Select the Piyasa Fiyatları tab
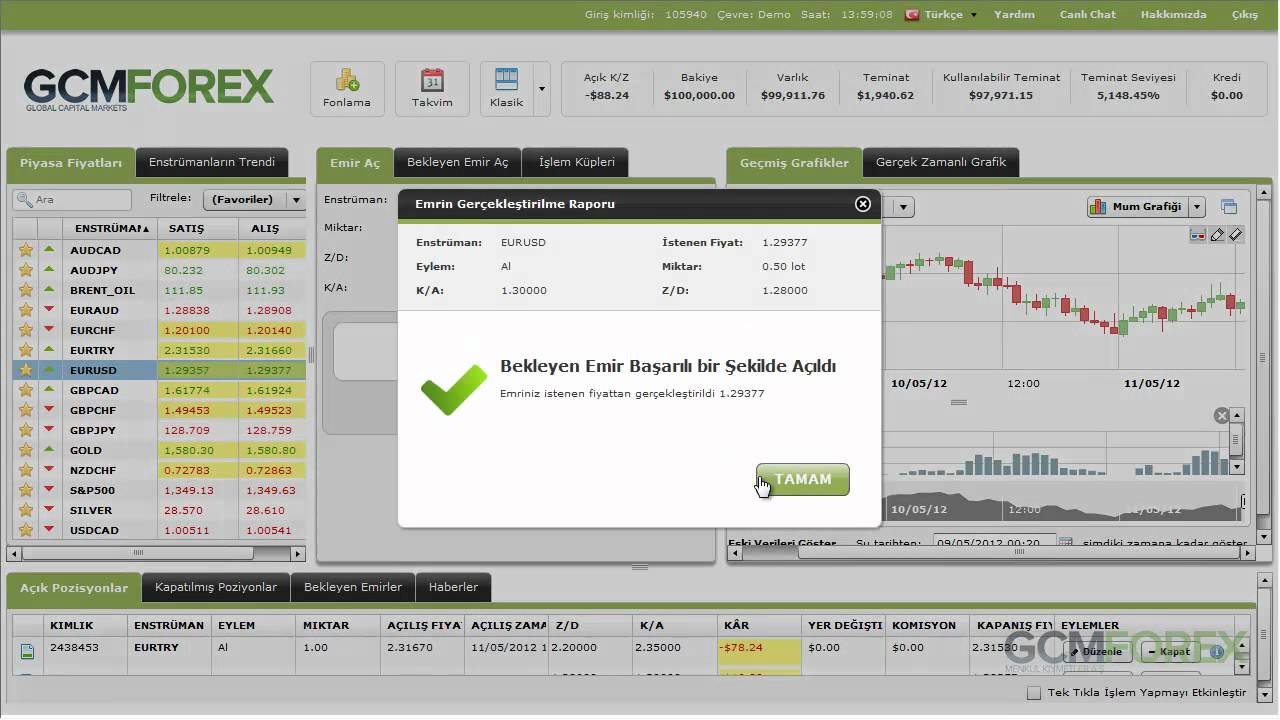This screenshot has width=1280, height=720. (x=71, y=162)
